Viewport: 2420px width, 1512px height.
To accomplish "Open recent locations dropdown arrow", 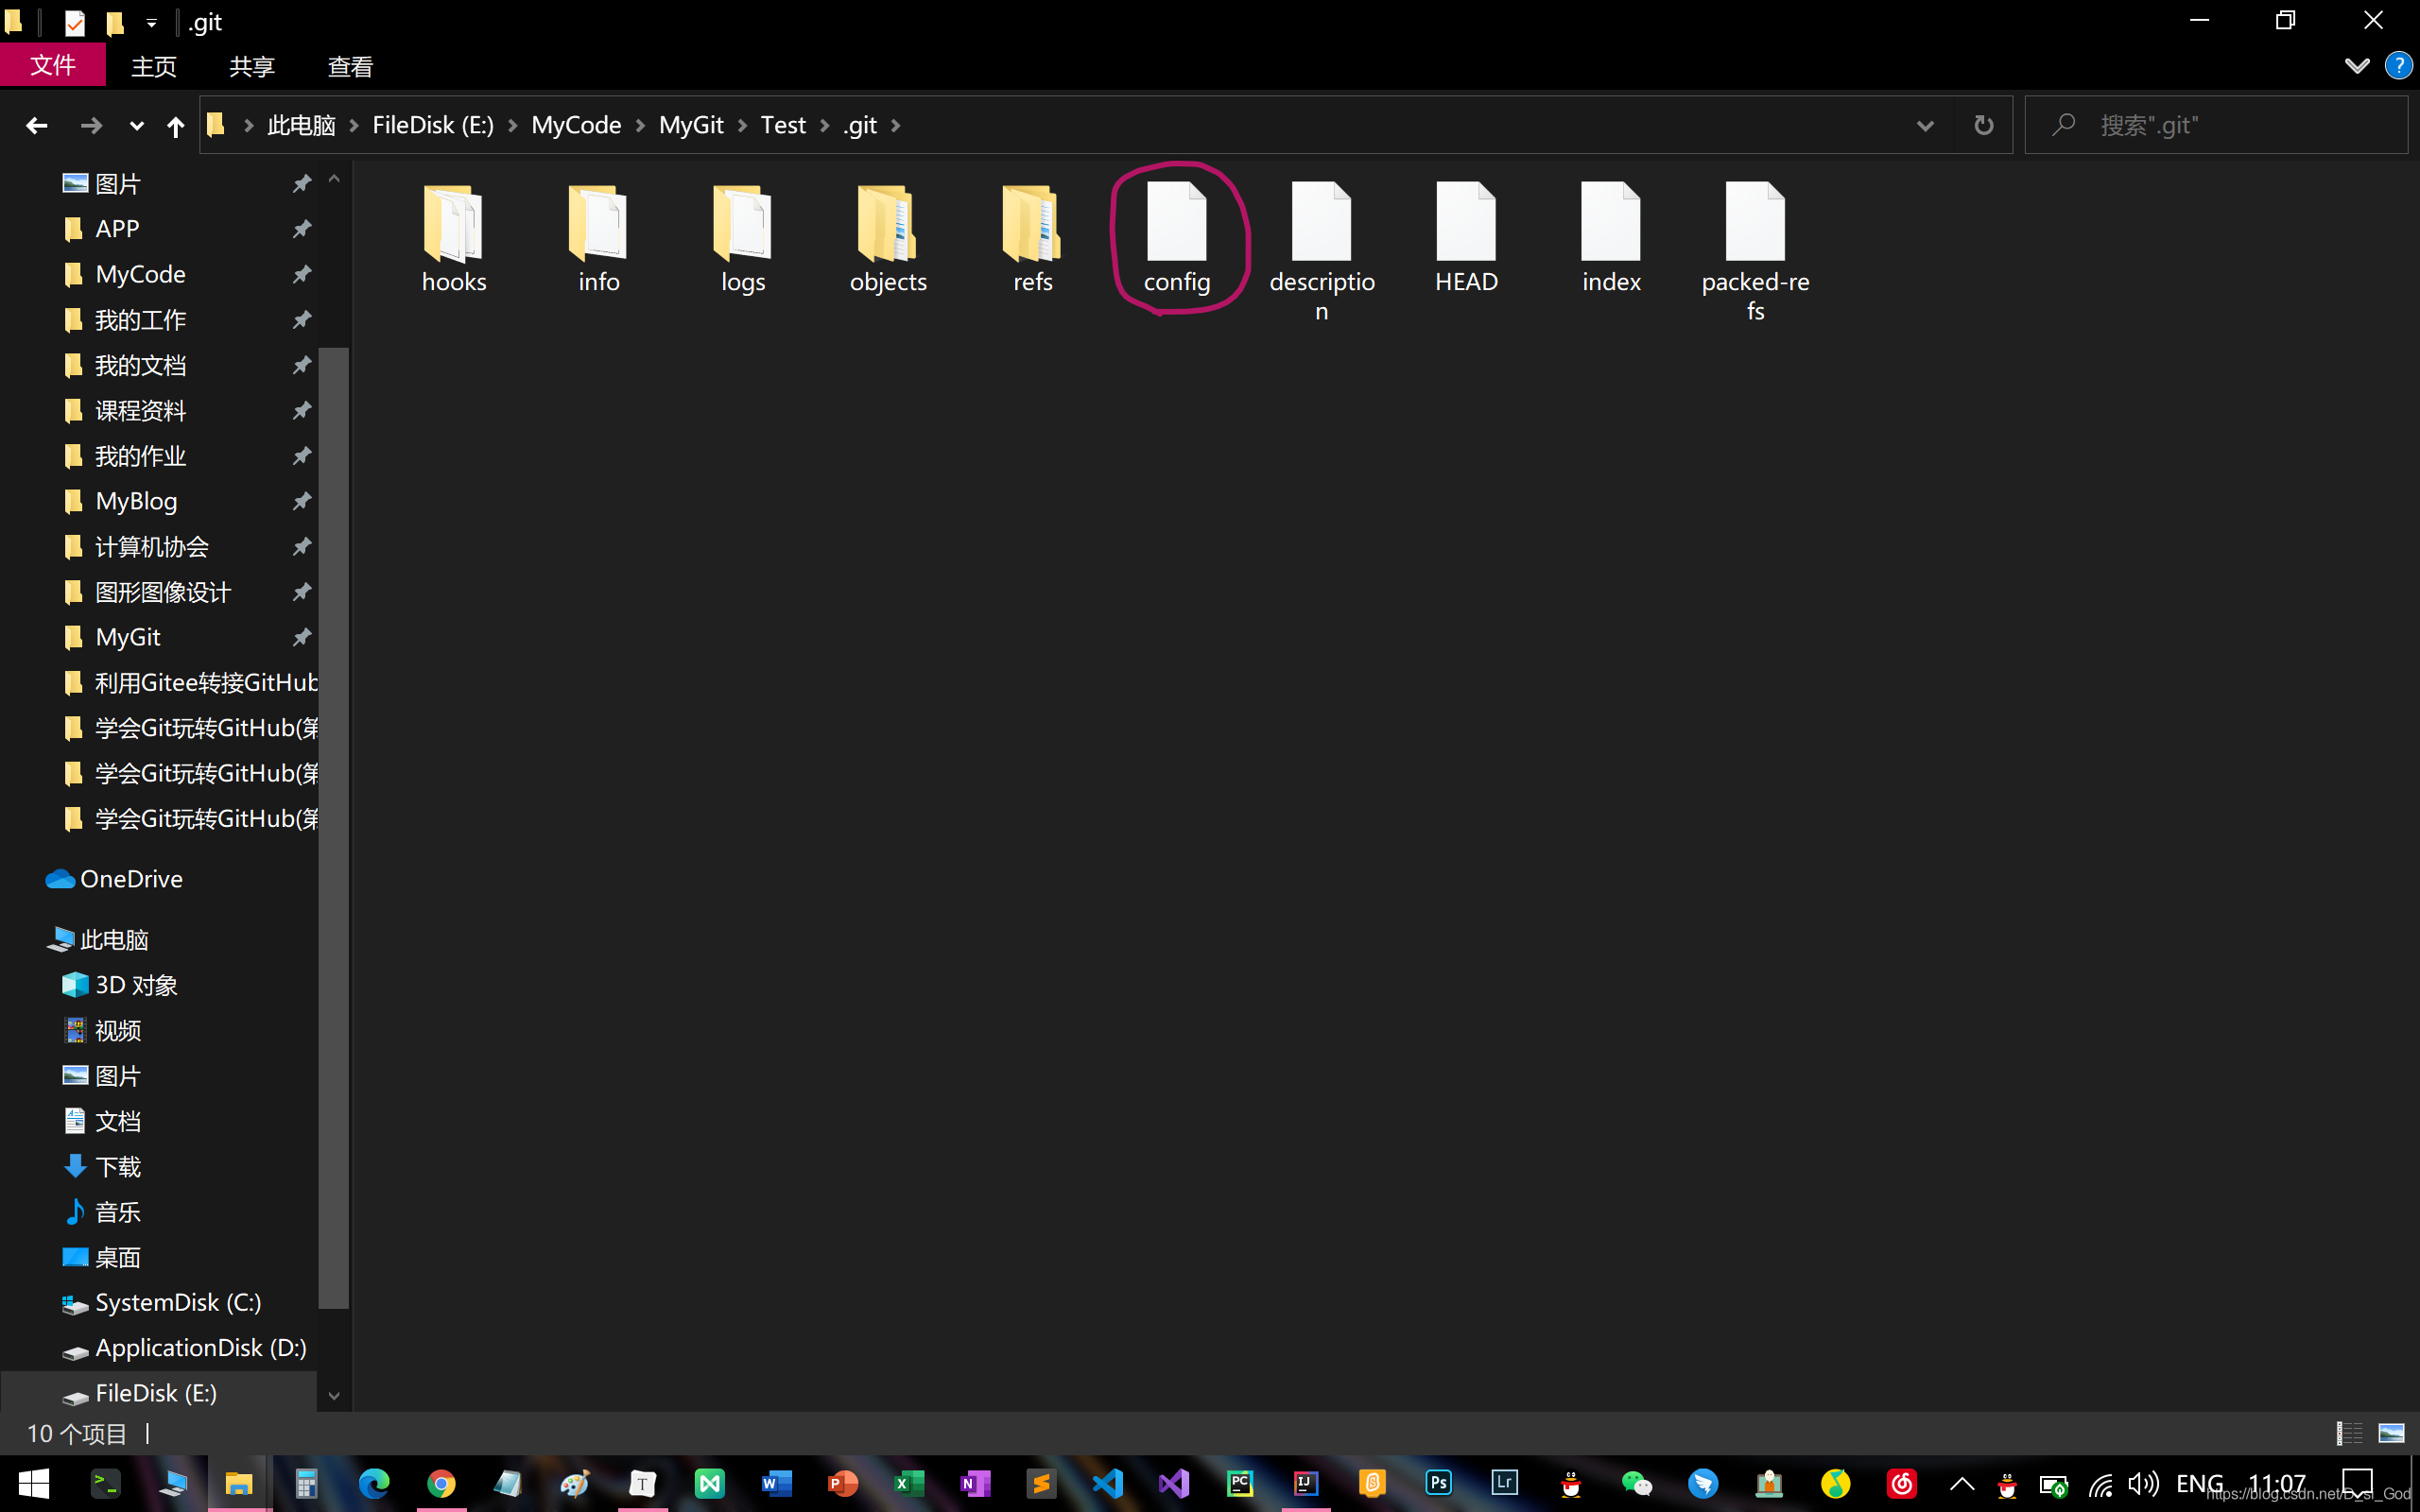I will pyautogui.click(x=136, y=126).
